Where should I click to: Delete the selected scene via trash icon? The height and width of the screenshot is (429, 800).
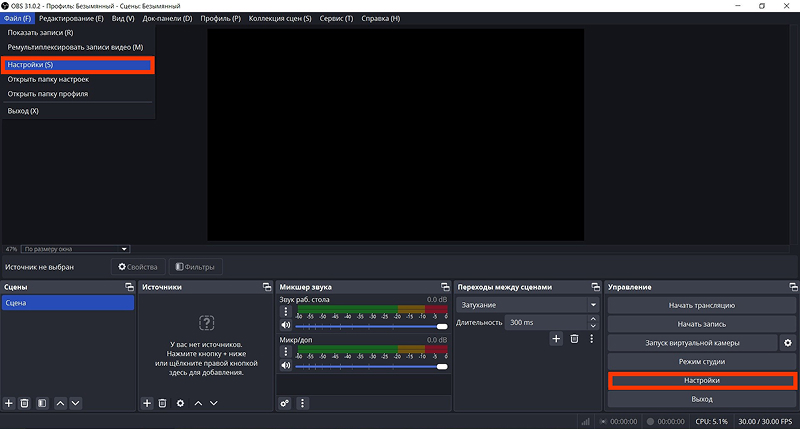pos(24,403)
